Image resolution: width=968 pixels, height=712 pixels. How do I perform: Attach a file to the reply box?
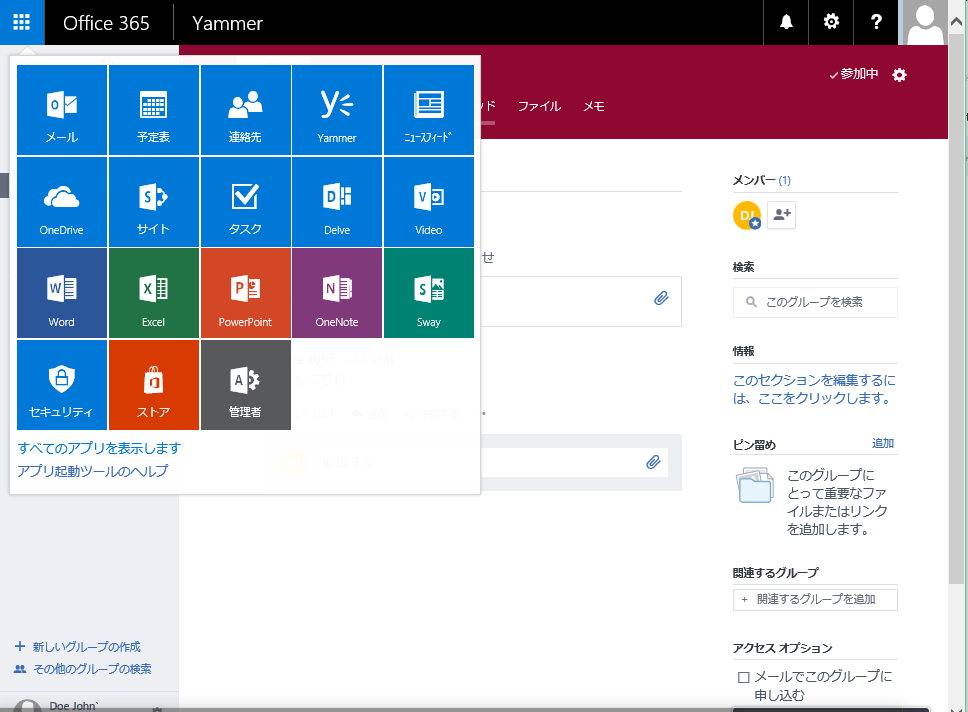click(653, 462)
